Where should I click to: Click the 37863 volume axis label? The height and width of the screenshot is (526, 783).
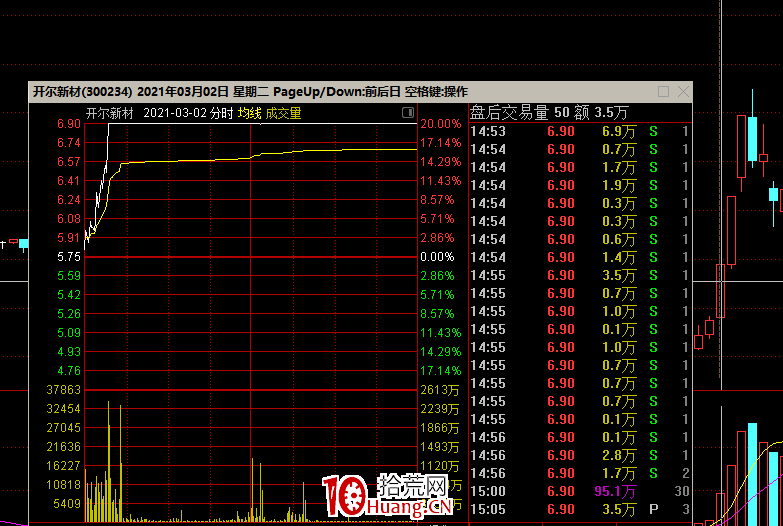[62, 389]
